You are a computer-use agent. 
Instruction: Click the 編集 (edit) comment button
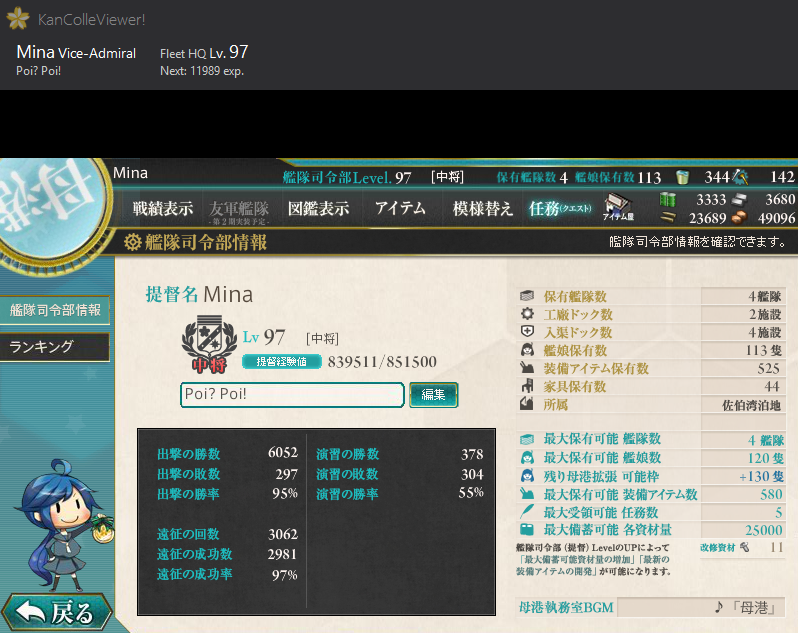[x=434, y=395]
